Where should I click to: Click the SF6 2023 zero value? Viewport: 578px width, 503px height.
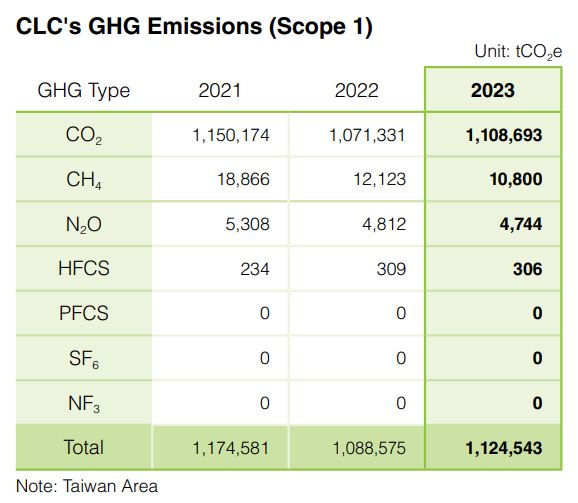pyautogui.click(x=537, y=358)
